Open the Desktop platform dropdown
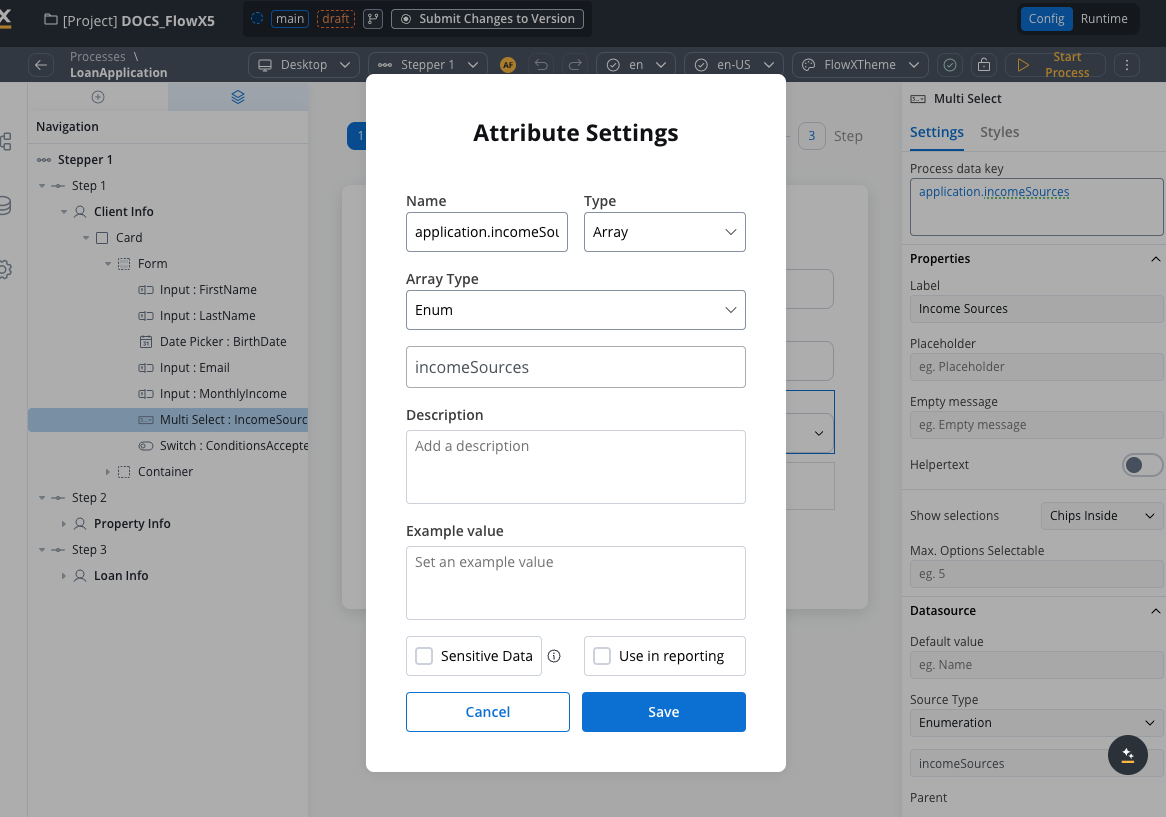This screenshot has width=1166, height=817. 303,65
